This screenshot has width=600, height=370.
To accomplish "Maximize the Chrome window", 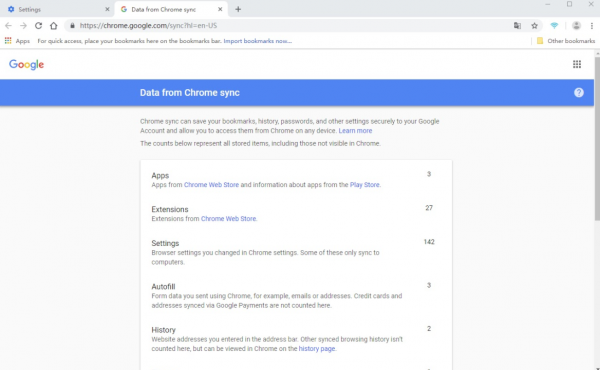I will coord(569,5).
